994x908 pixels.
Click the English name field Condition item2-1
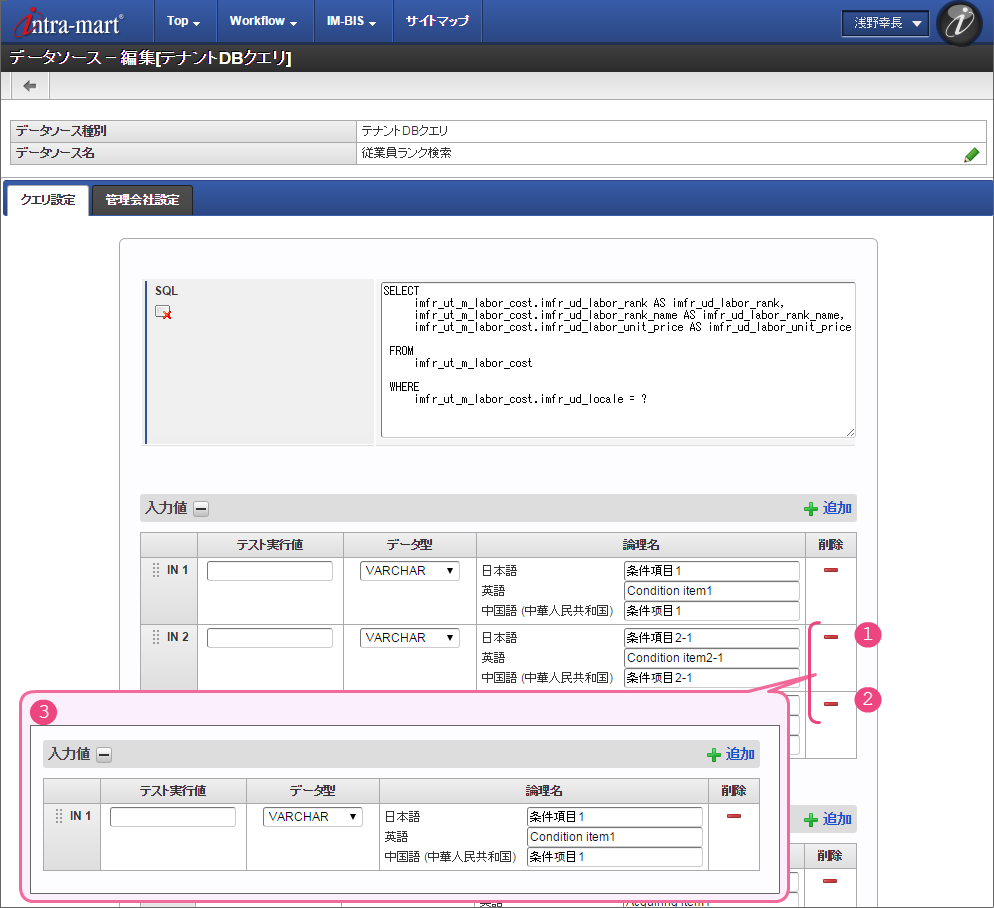(x=711, y=658)
